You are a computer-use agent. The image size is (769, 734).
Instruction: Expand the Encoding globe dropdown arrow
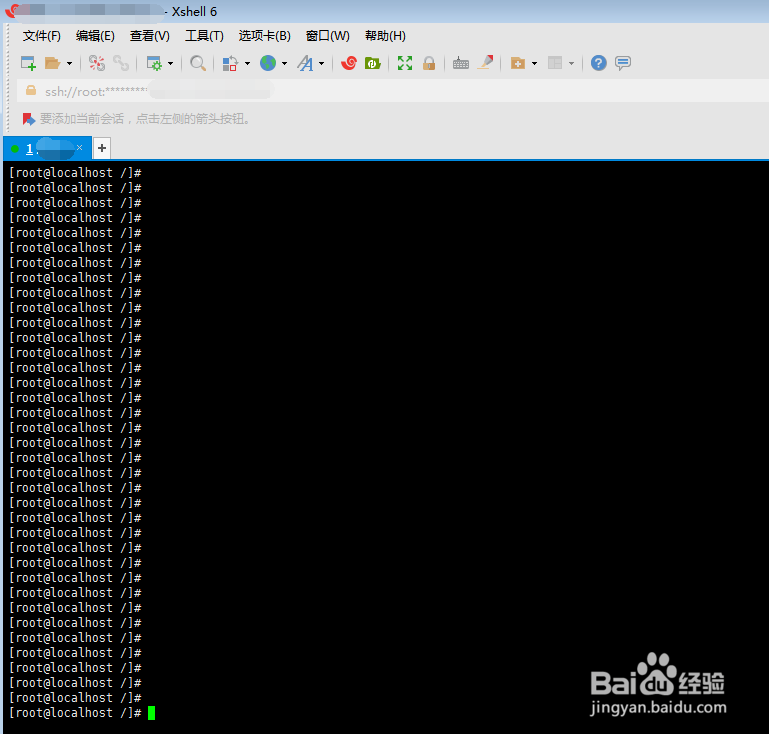[x=284, y=63]
